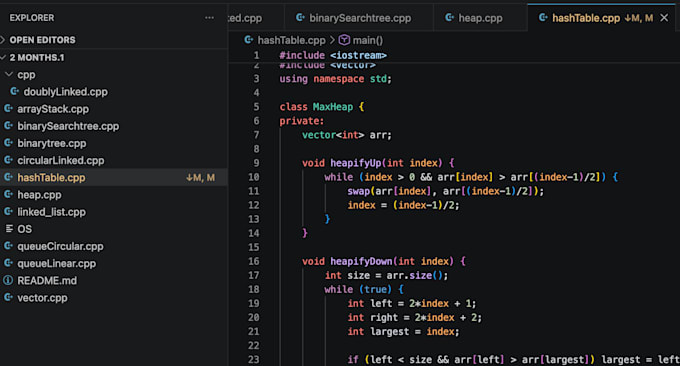The width and height of the screenshot is (680, 366).
Task: Close the hashTable.cpp tab
Action: (664, 18)
